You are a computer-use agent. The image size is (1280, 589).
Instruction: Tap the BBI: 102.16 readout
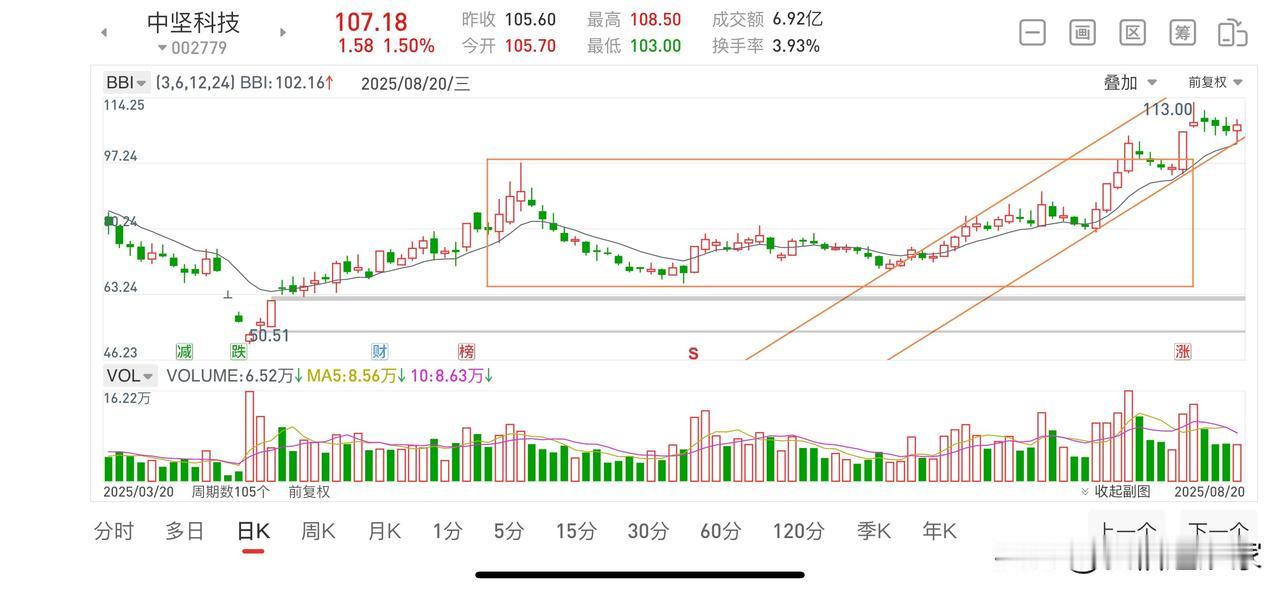289,83
